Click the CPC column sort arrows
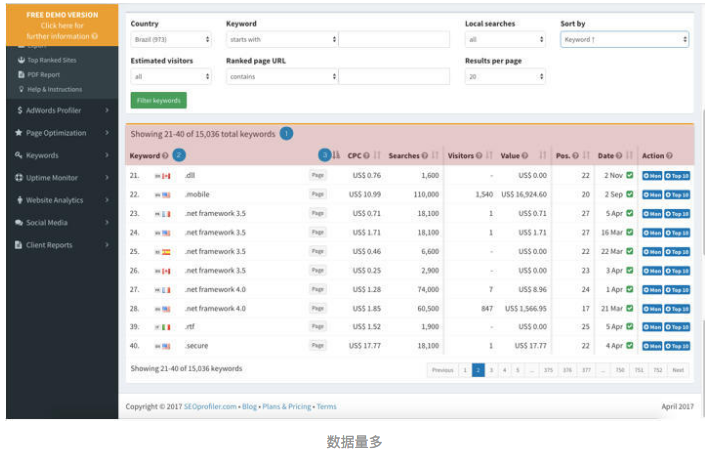This screenshot has width=714, height=458. [377, 156]
